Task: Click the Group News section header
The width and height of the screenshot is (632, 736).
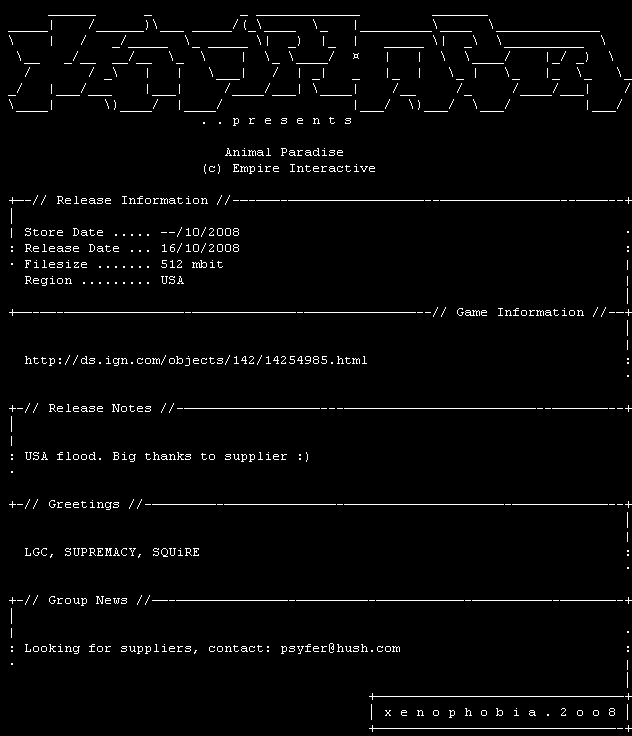Action: point(88,600)
